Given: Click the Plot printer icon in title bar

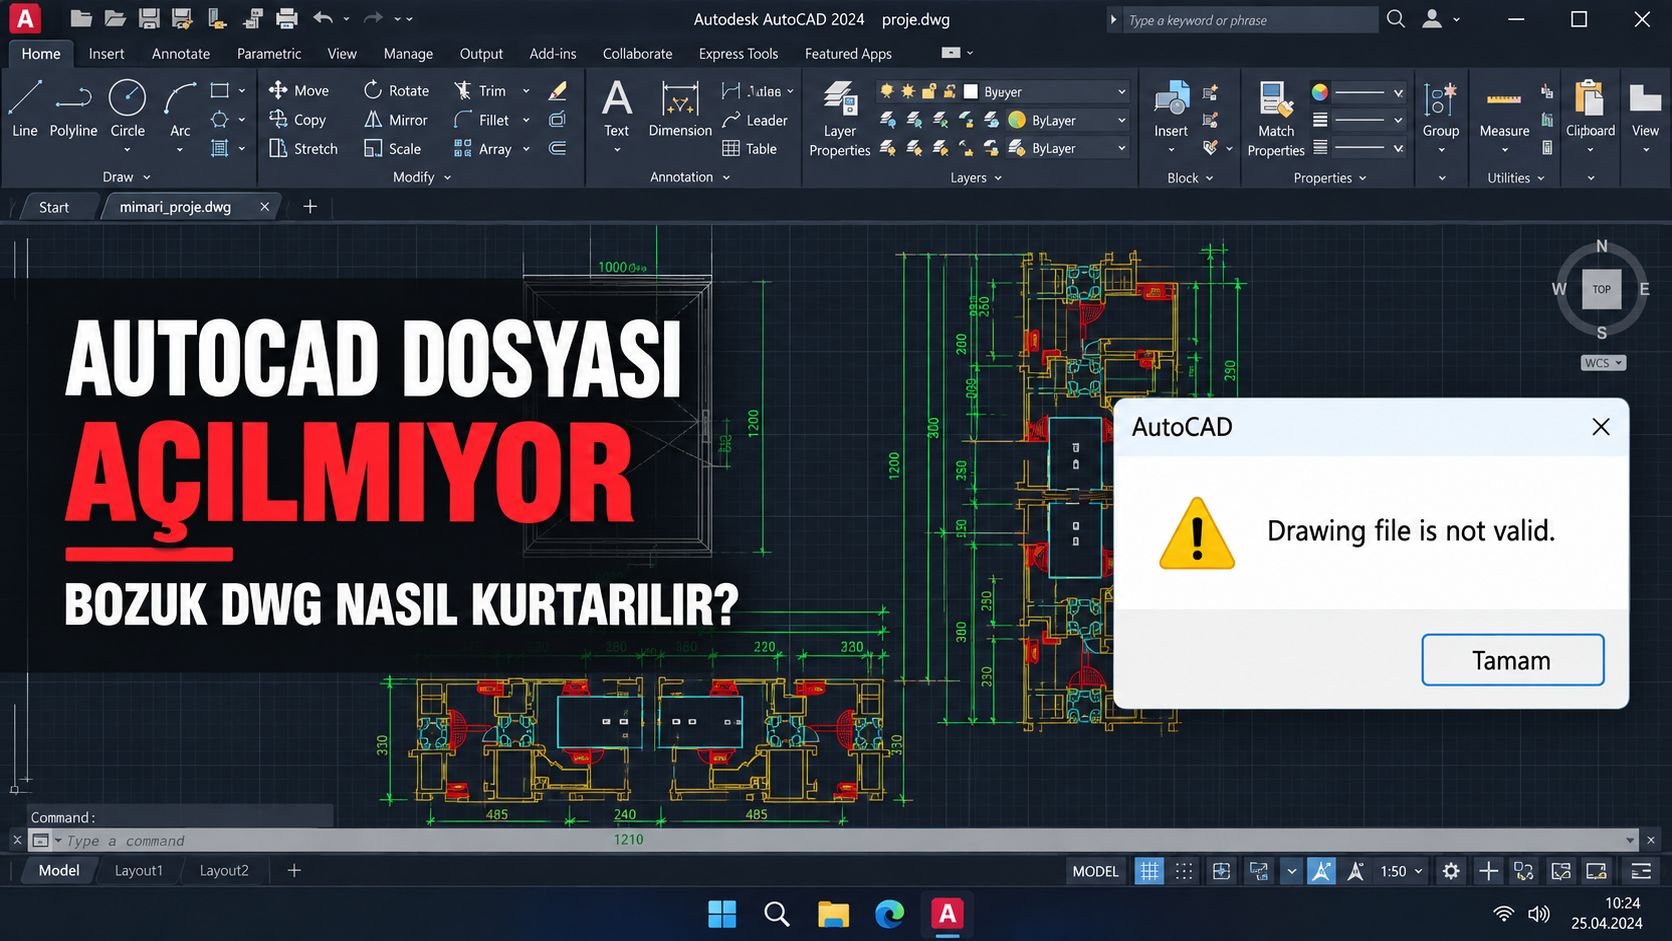Looking at the screenshot, I should coord(287,18).
